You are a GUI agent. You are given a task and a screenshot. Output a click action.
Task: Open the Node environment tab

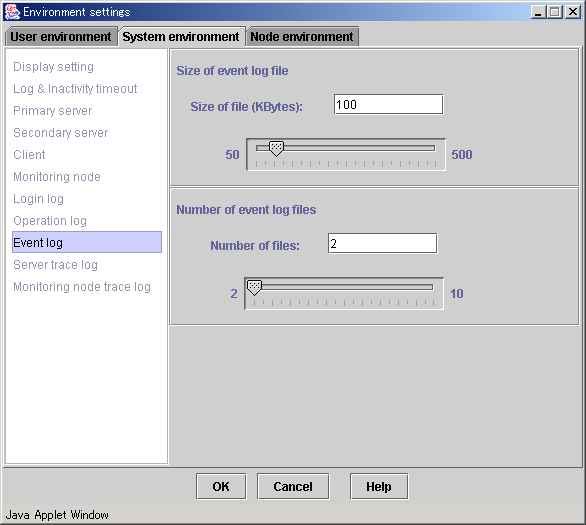(x=302, y=37)
